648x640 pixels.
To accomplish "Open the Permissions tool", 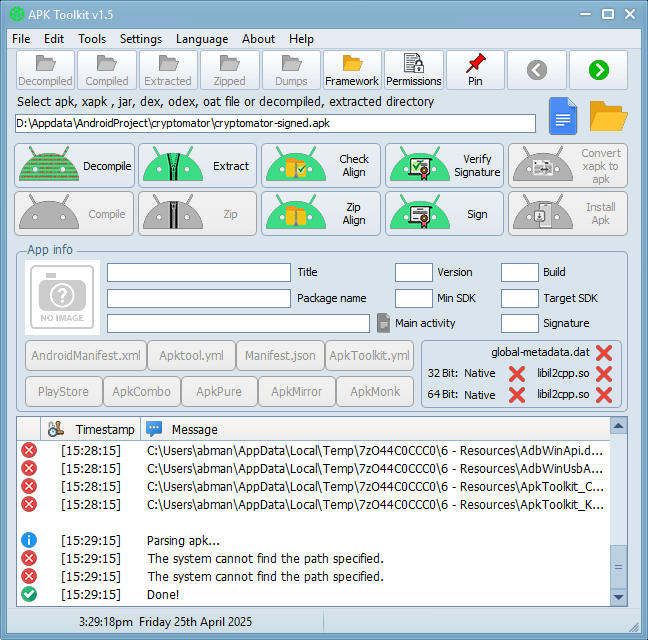I will click(x=414, y=70).
